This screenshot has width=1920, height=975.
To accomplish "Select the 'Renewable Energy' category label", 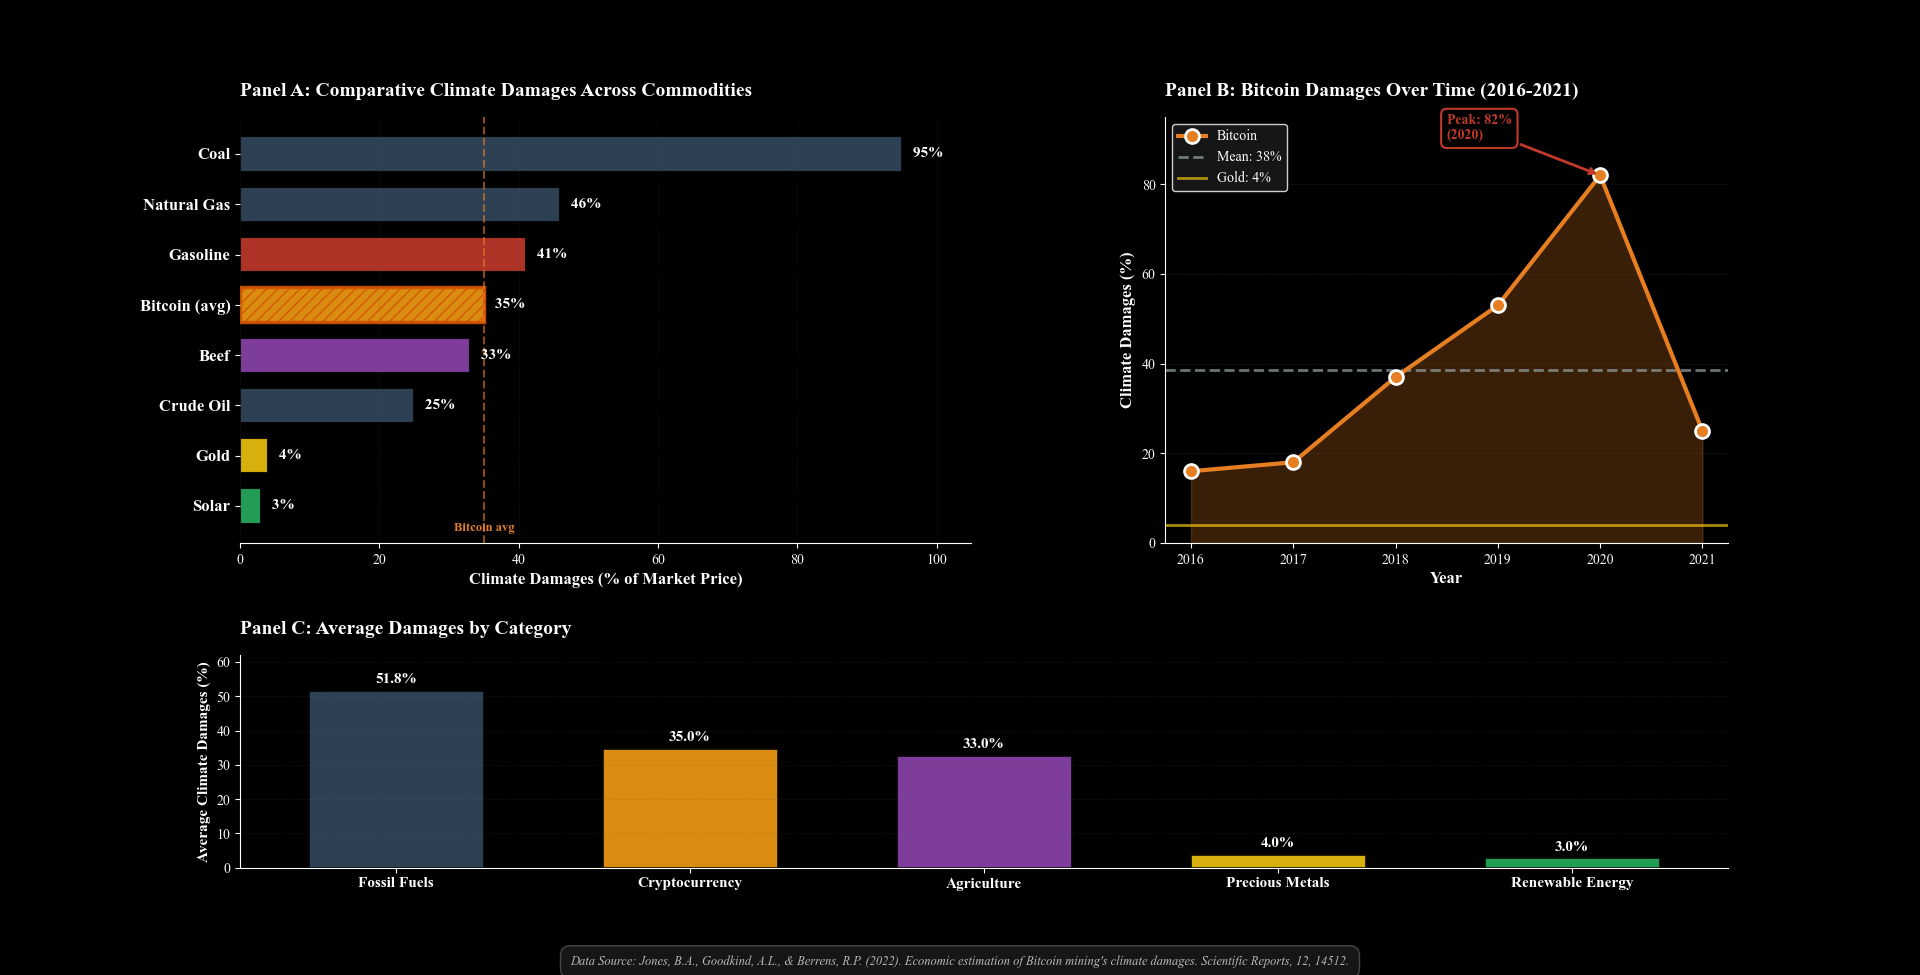I will [x=1572, y=882].
